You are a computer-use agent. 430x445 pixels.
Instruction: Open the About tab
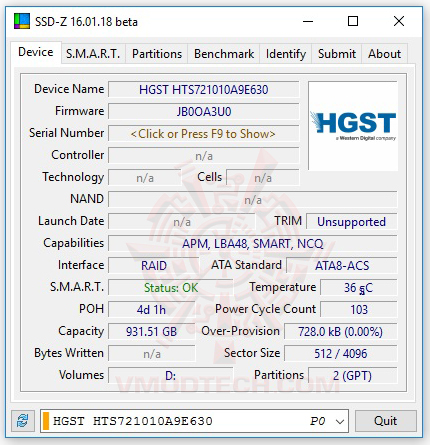coord(384,54)
